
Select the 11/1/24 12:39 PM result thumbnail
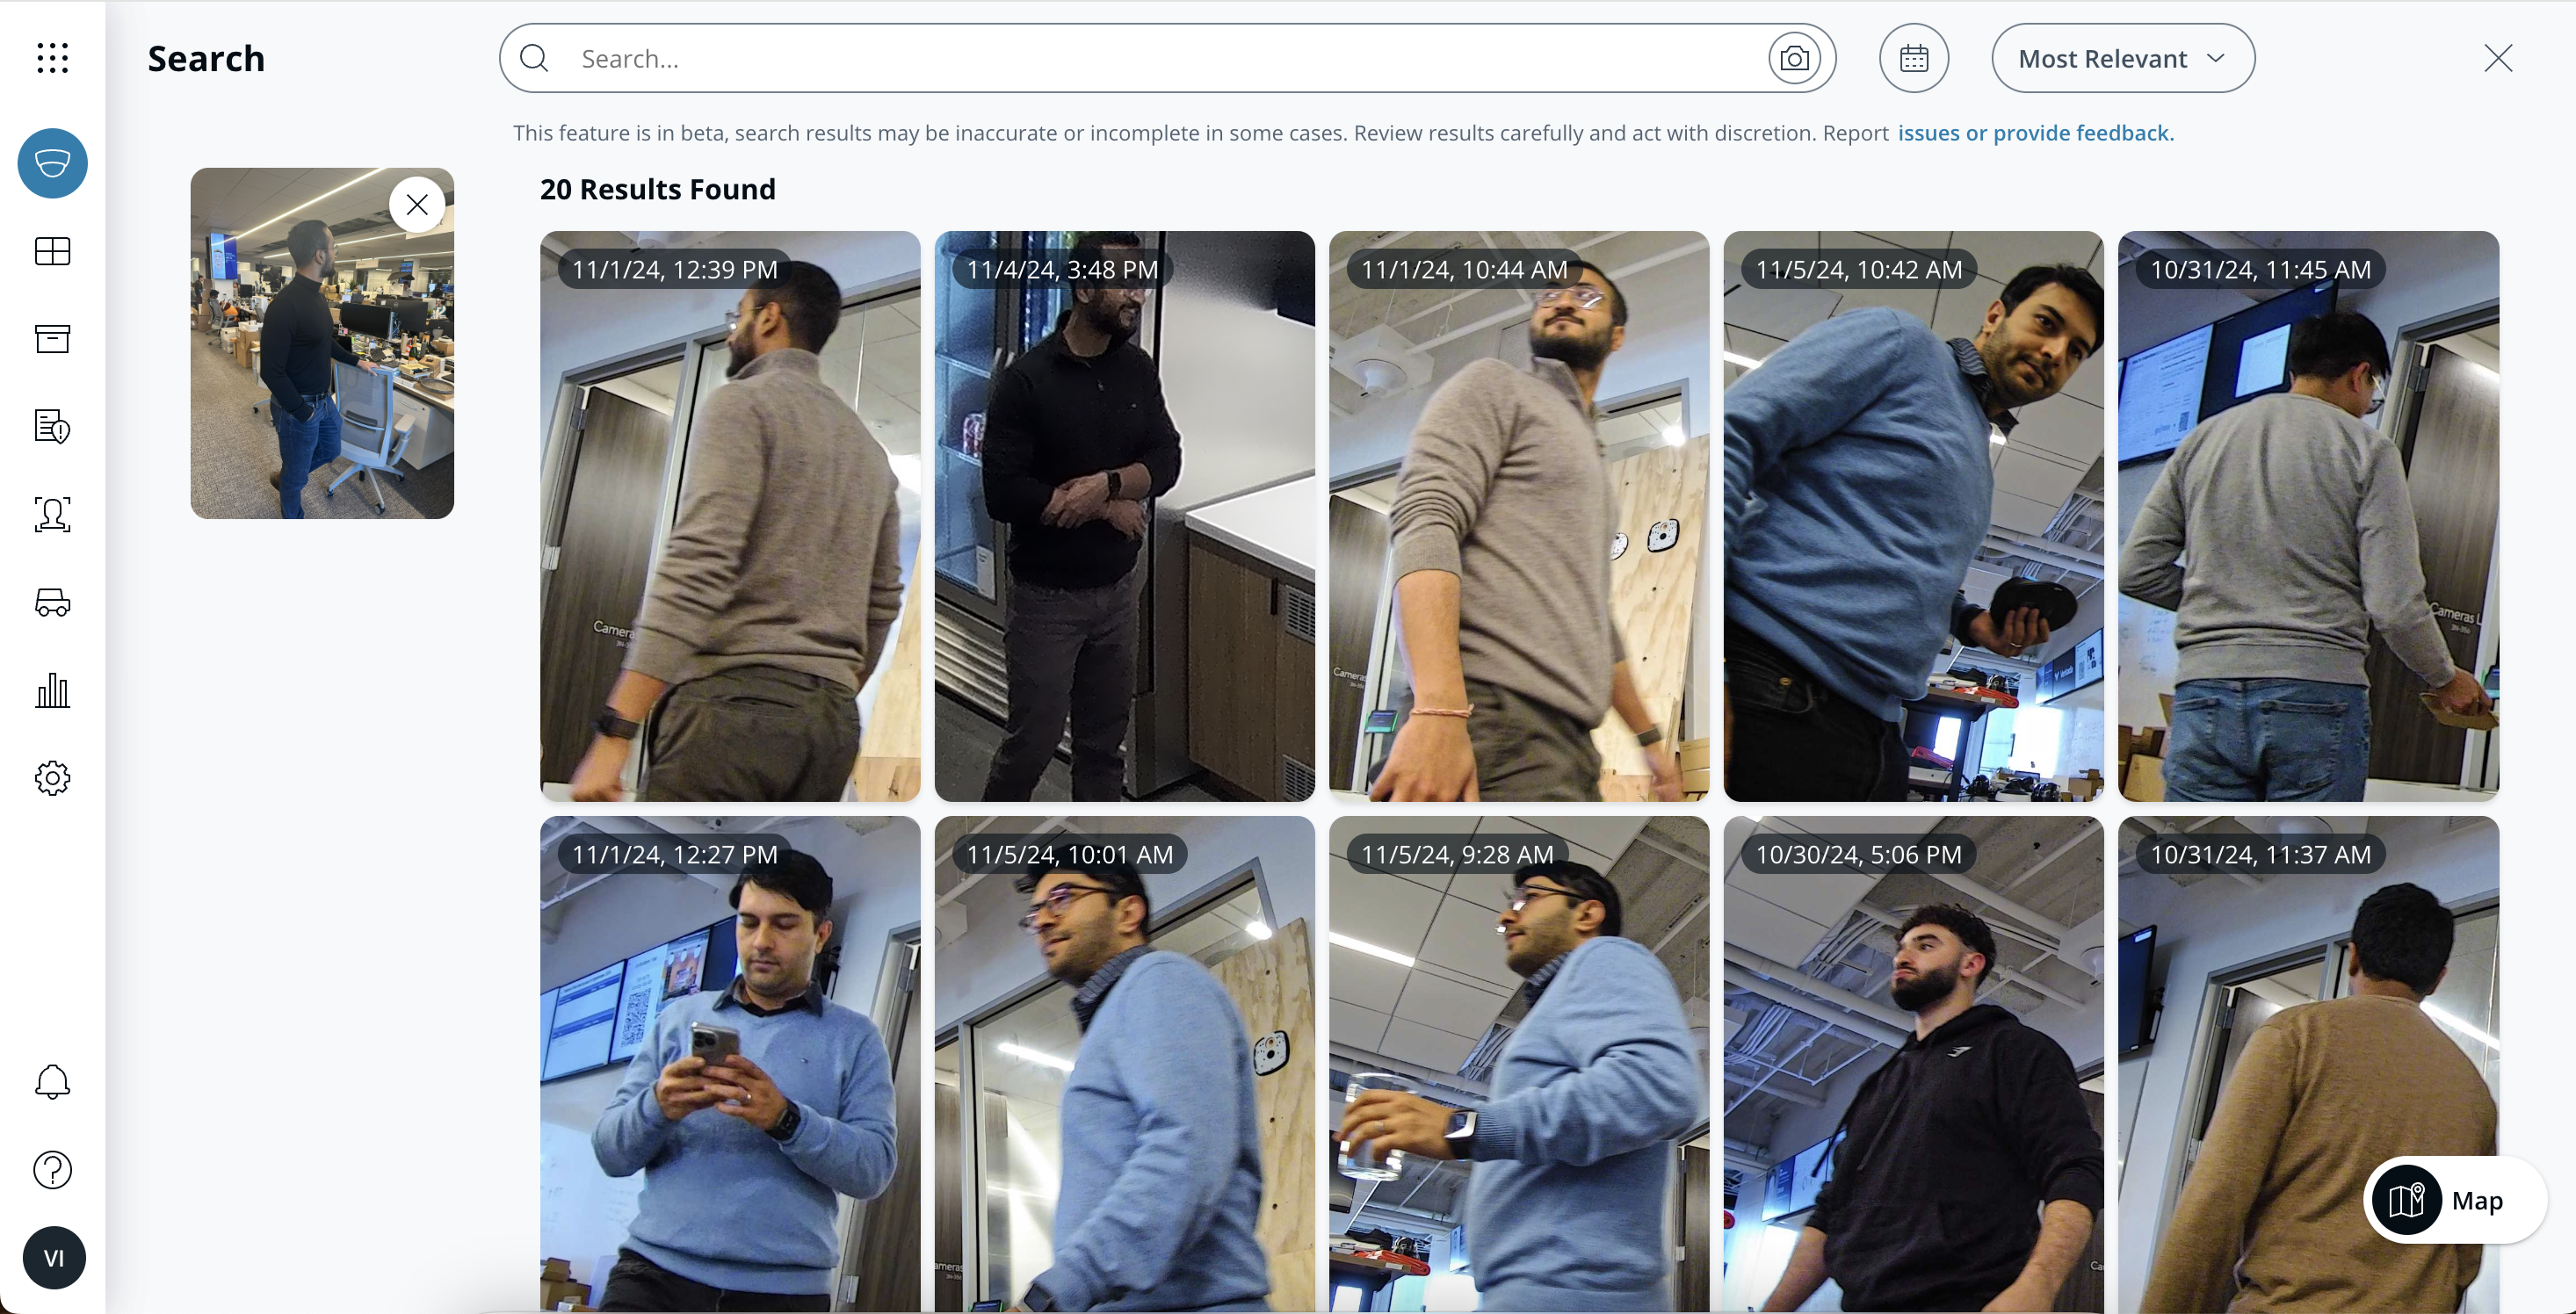click(x=729, y=516)
